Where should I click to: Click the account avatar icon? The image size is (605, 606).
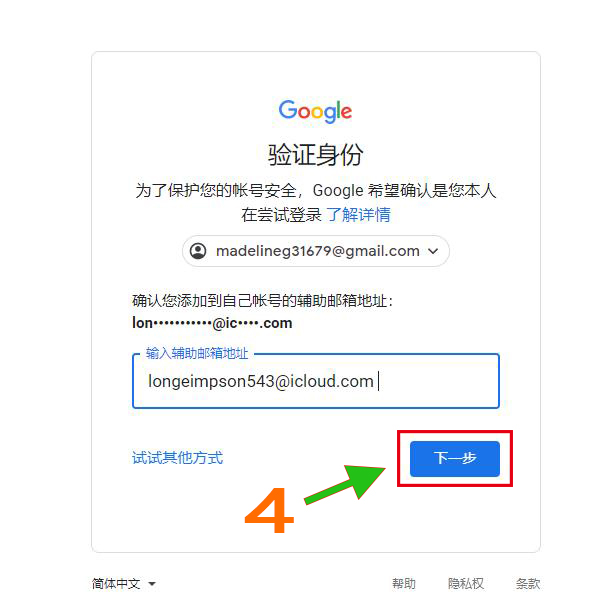(198, 251)
